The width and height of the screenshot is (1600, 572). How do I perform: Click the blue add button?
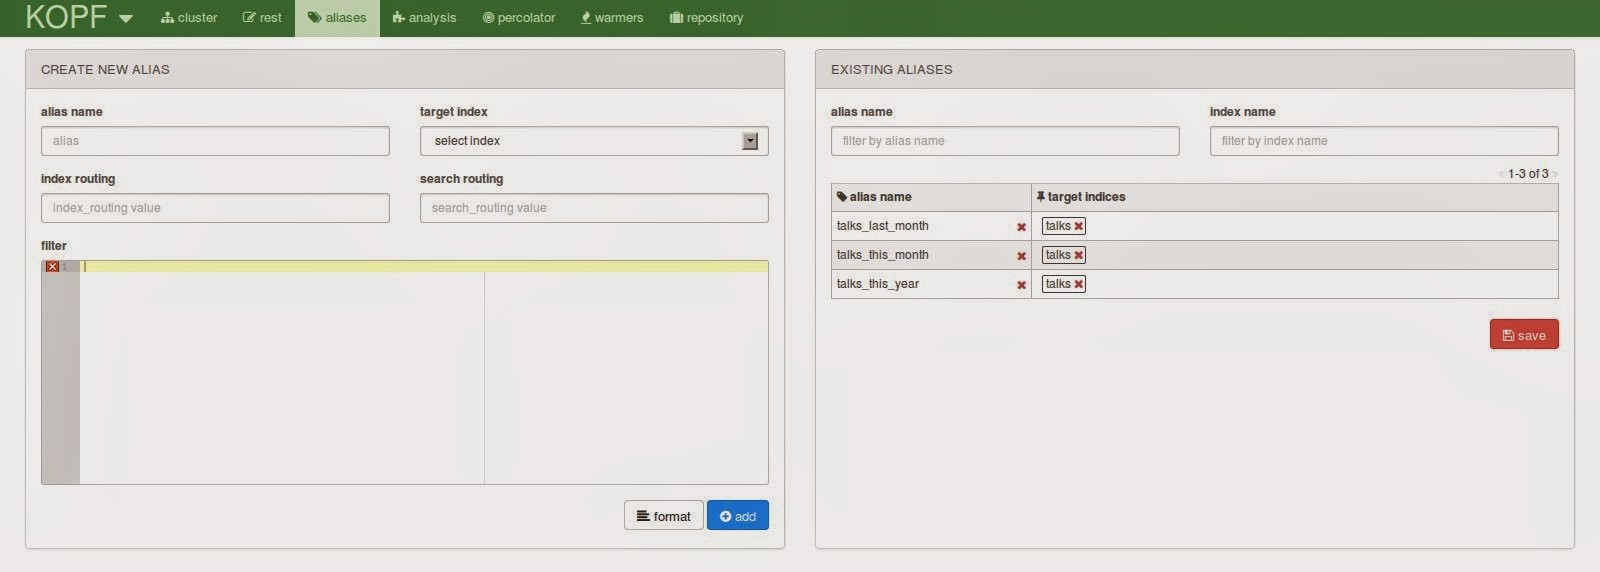[x=738, y=516]
